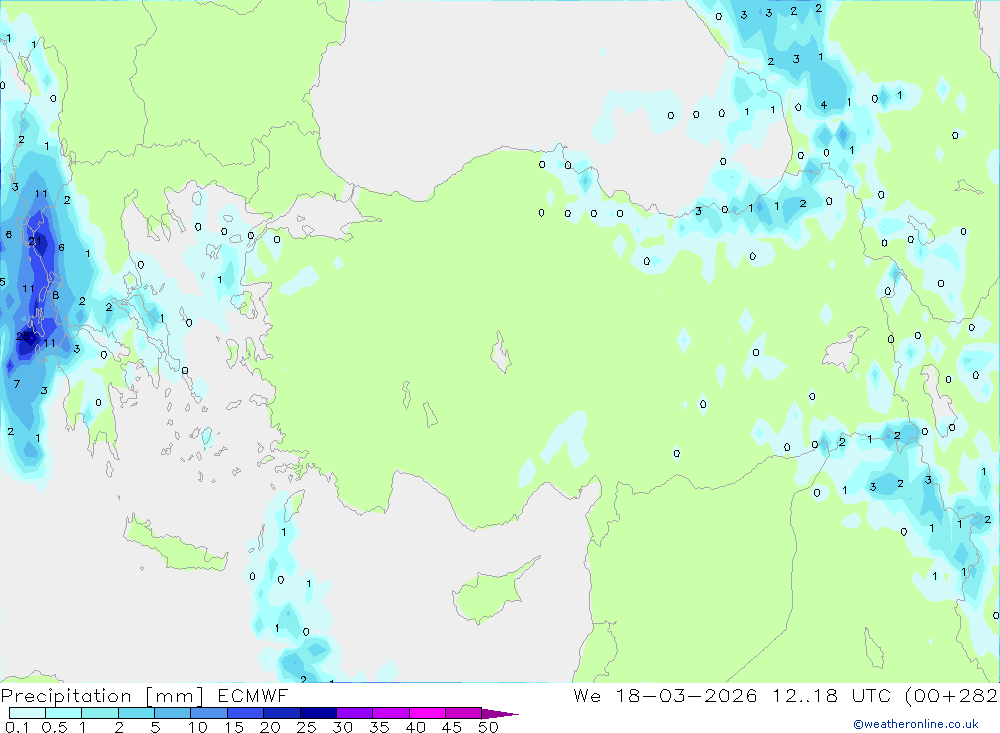
Task: Click the precipitation value '21' on the map
Action: point(34,241)
